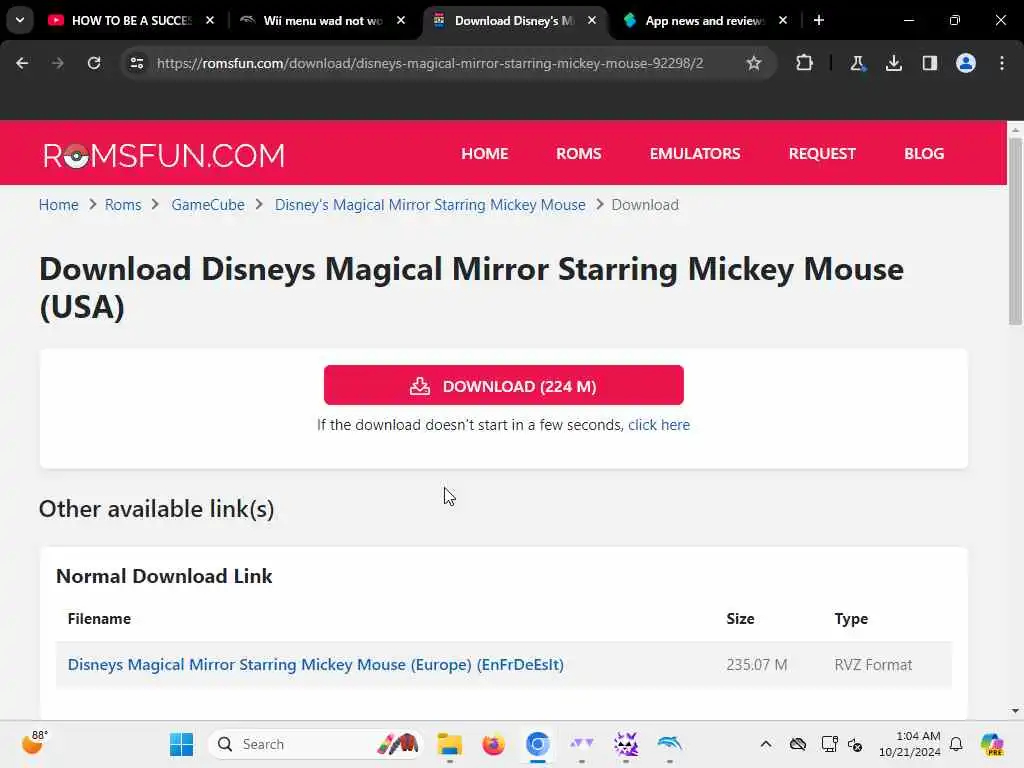Follow the Roms breadcrumb link
The width and height of the screenshot is (1024, 768).
click(123, 205)
